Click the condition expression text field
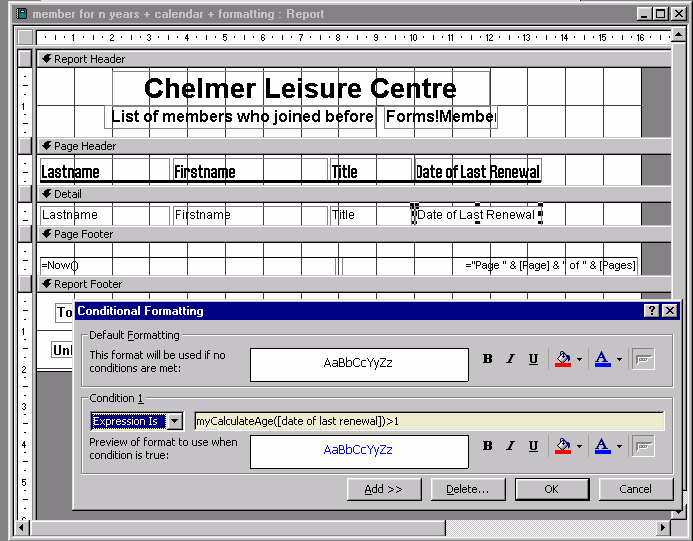Viewport: 693px width, 541px height. tap(428, 422)
